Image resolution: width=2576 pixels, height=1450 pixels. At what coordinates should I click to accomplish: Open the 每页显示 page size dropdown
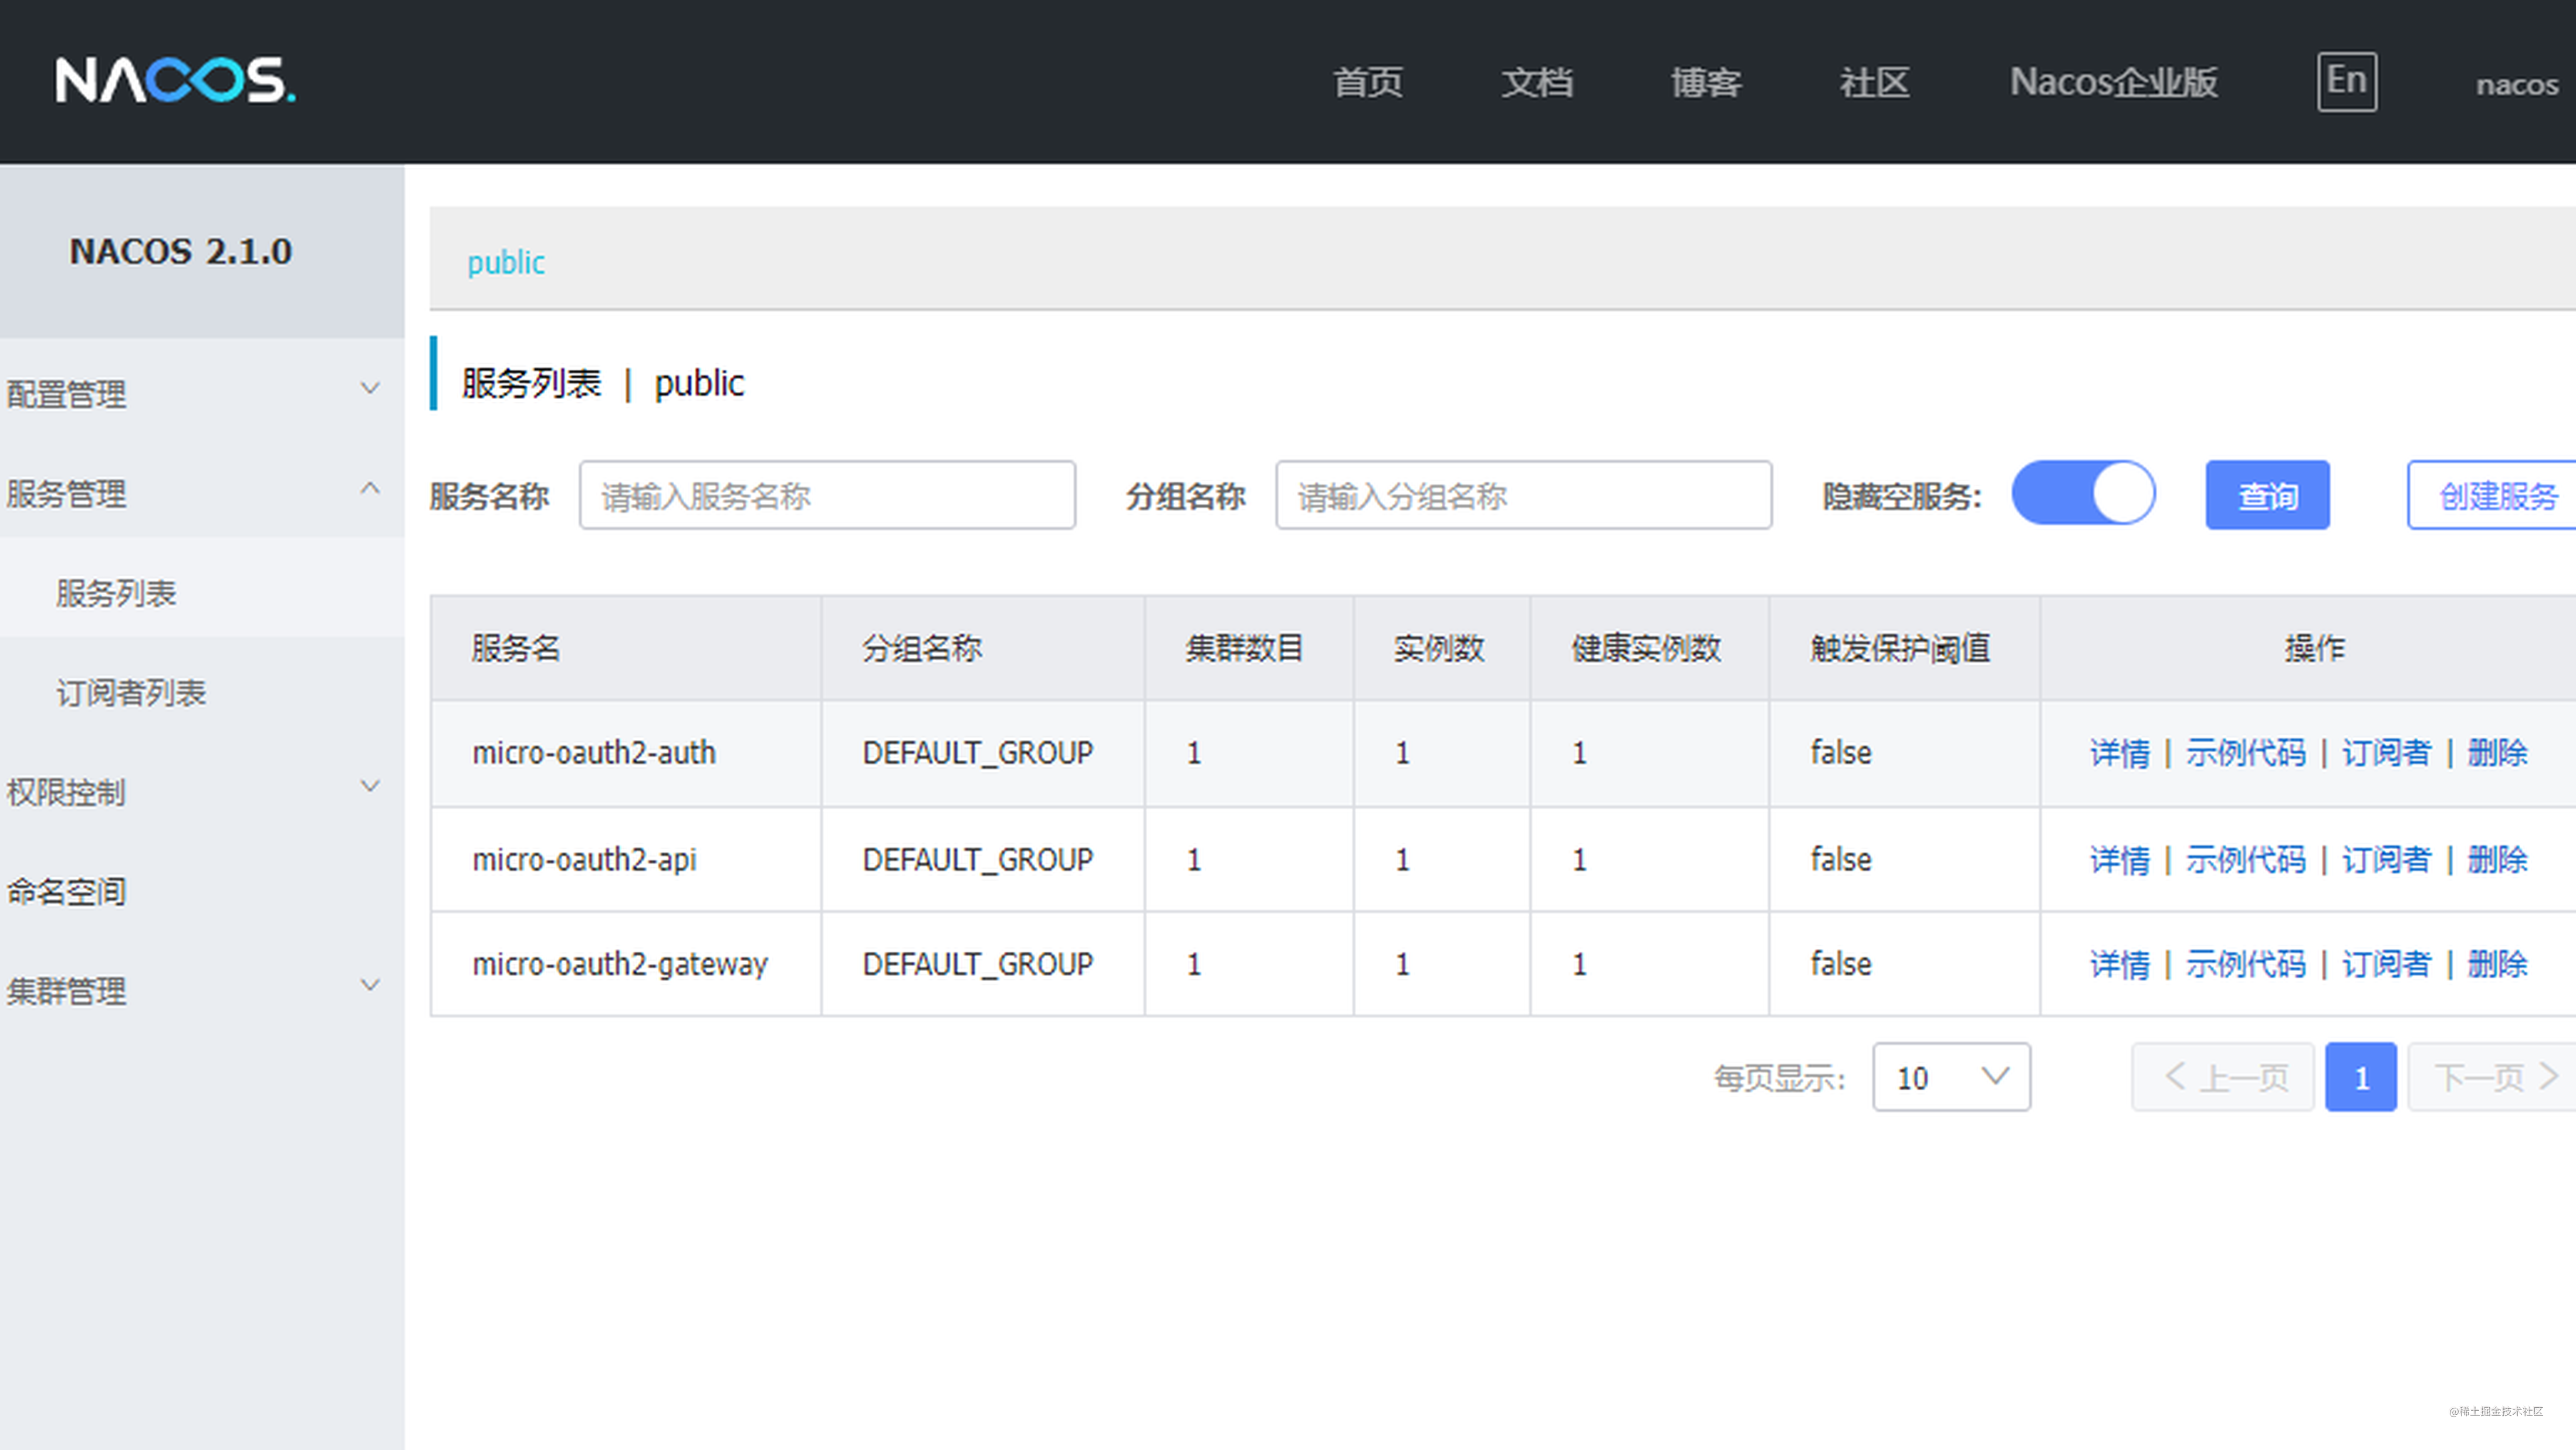(x=1951, y=1077)
